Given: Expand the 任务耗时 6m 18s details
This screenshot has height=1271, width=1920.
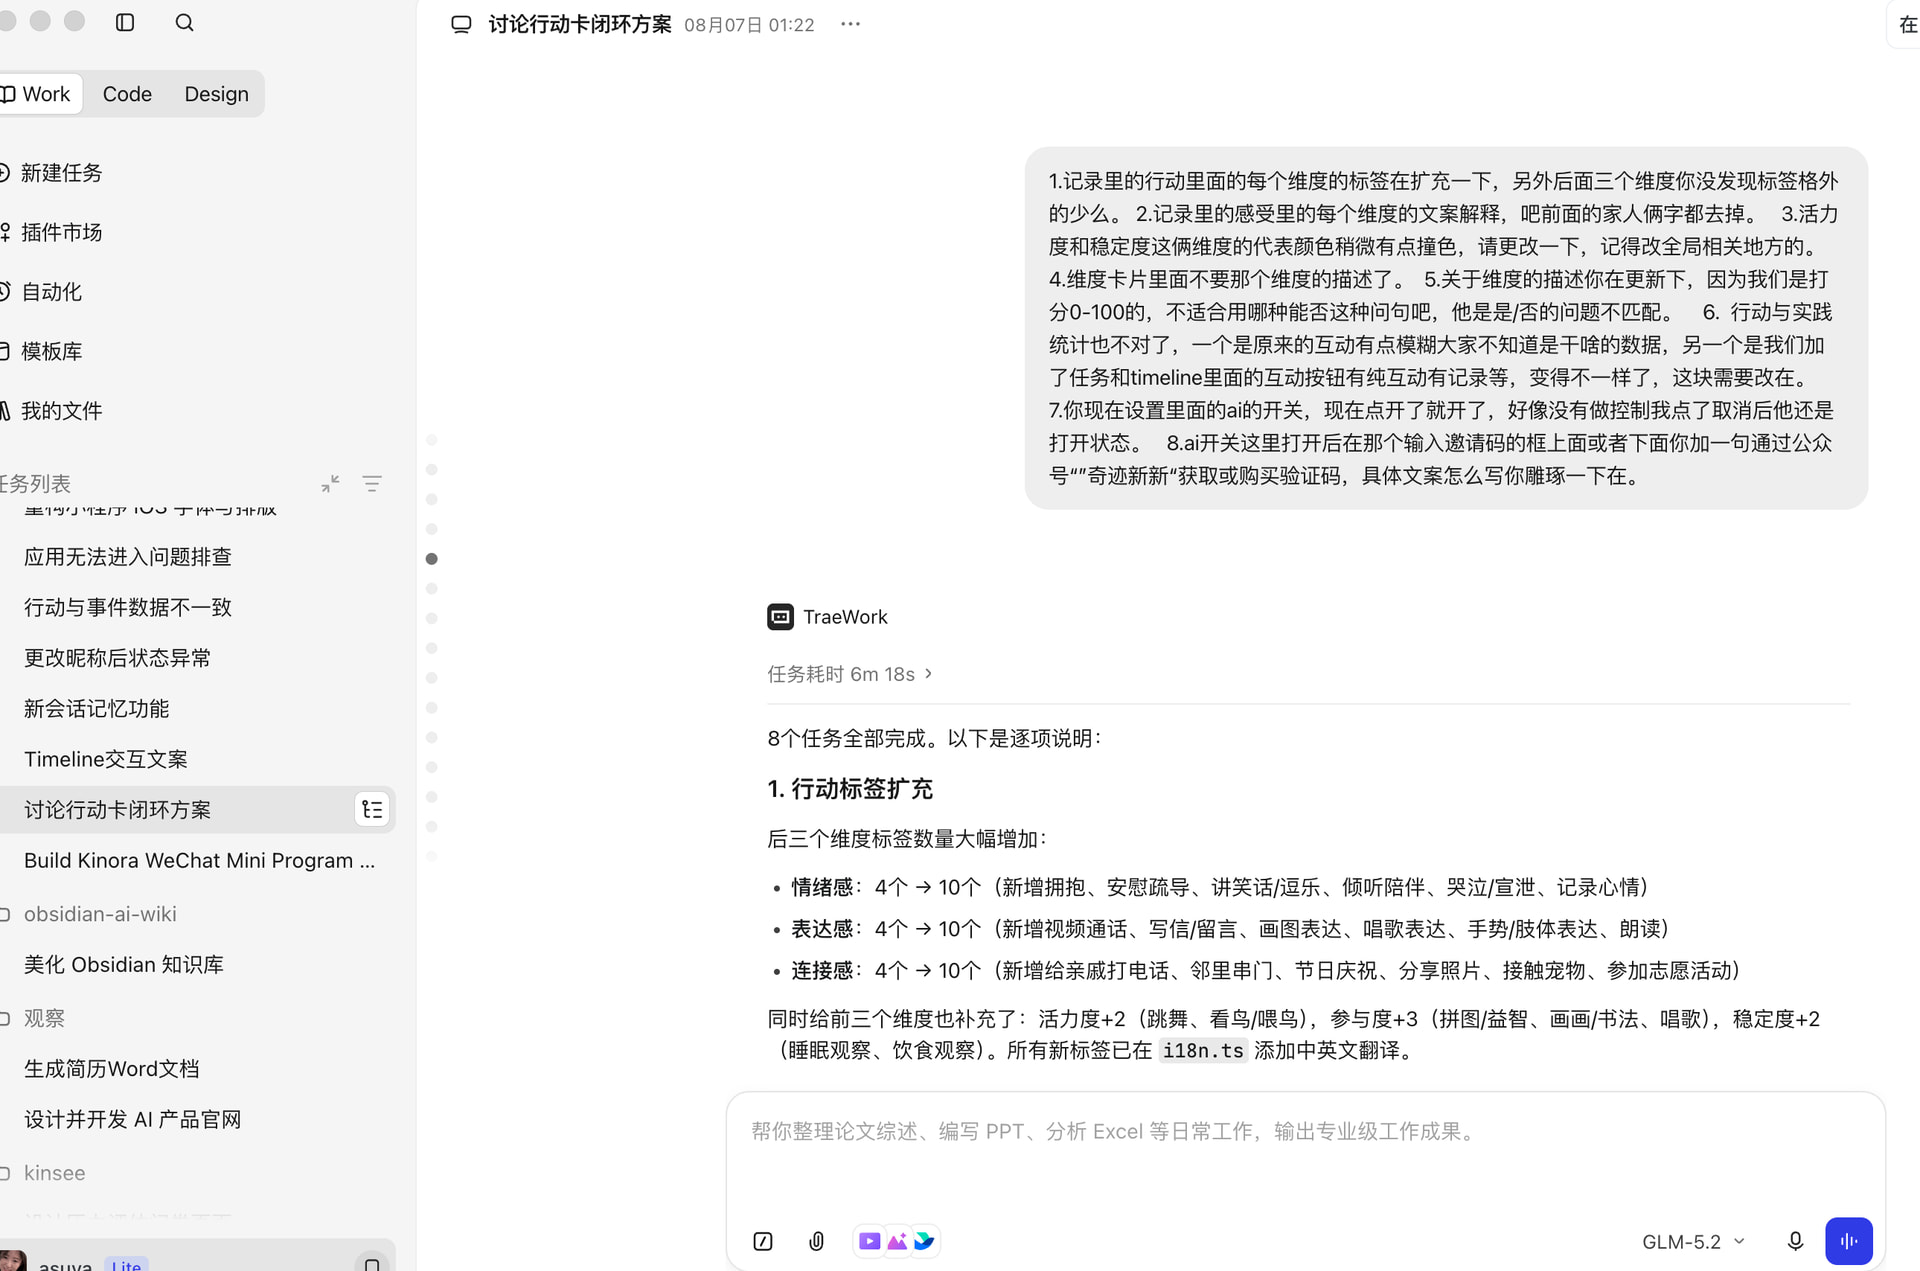Looking at the screenshot, I should pyautogui.click(x=850, y=674).
